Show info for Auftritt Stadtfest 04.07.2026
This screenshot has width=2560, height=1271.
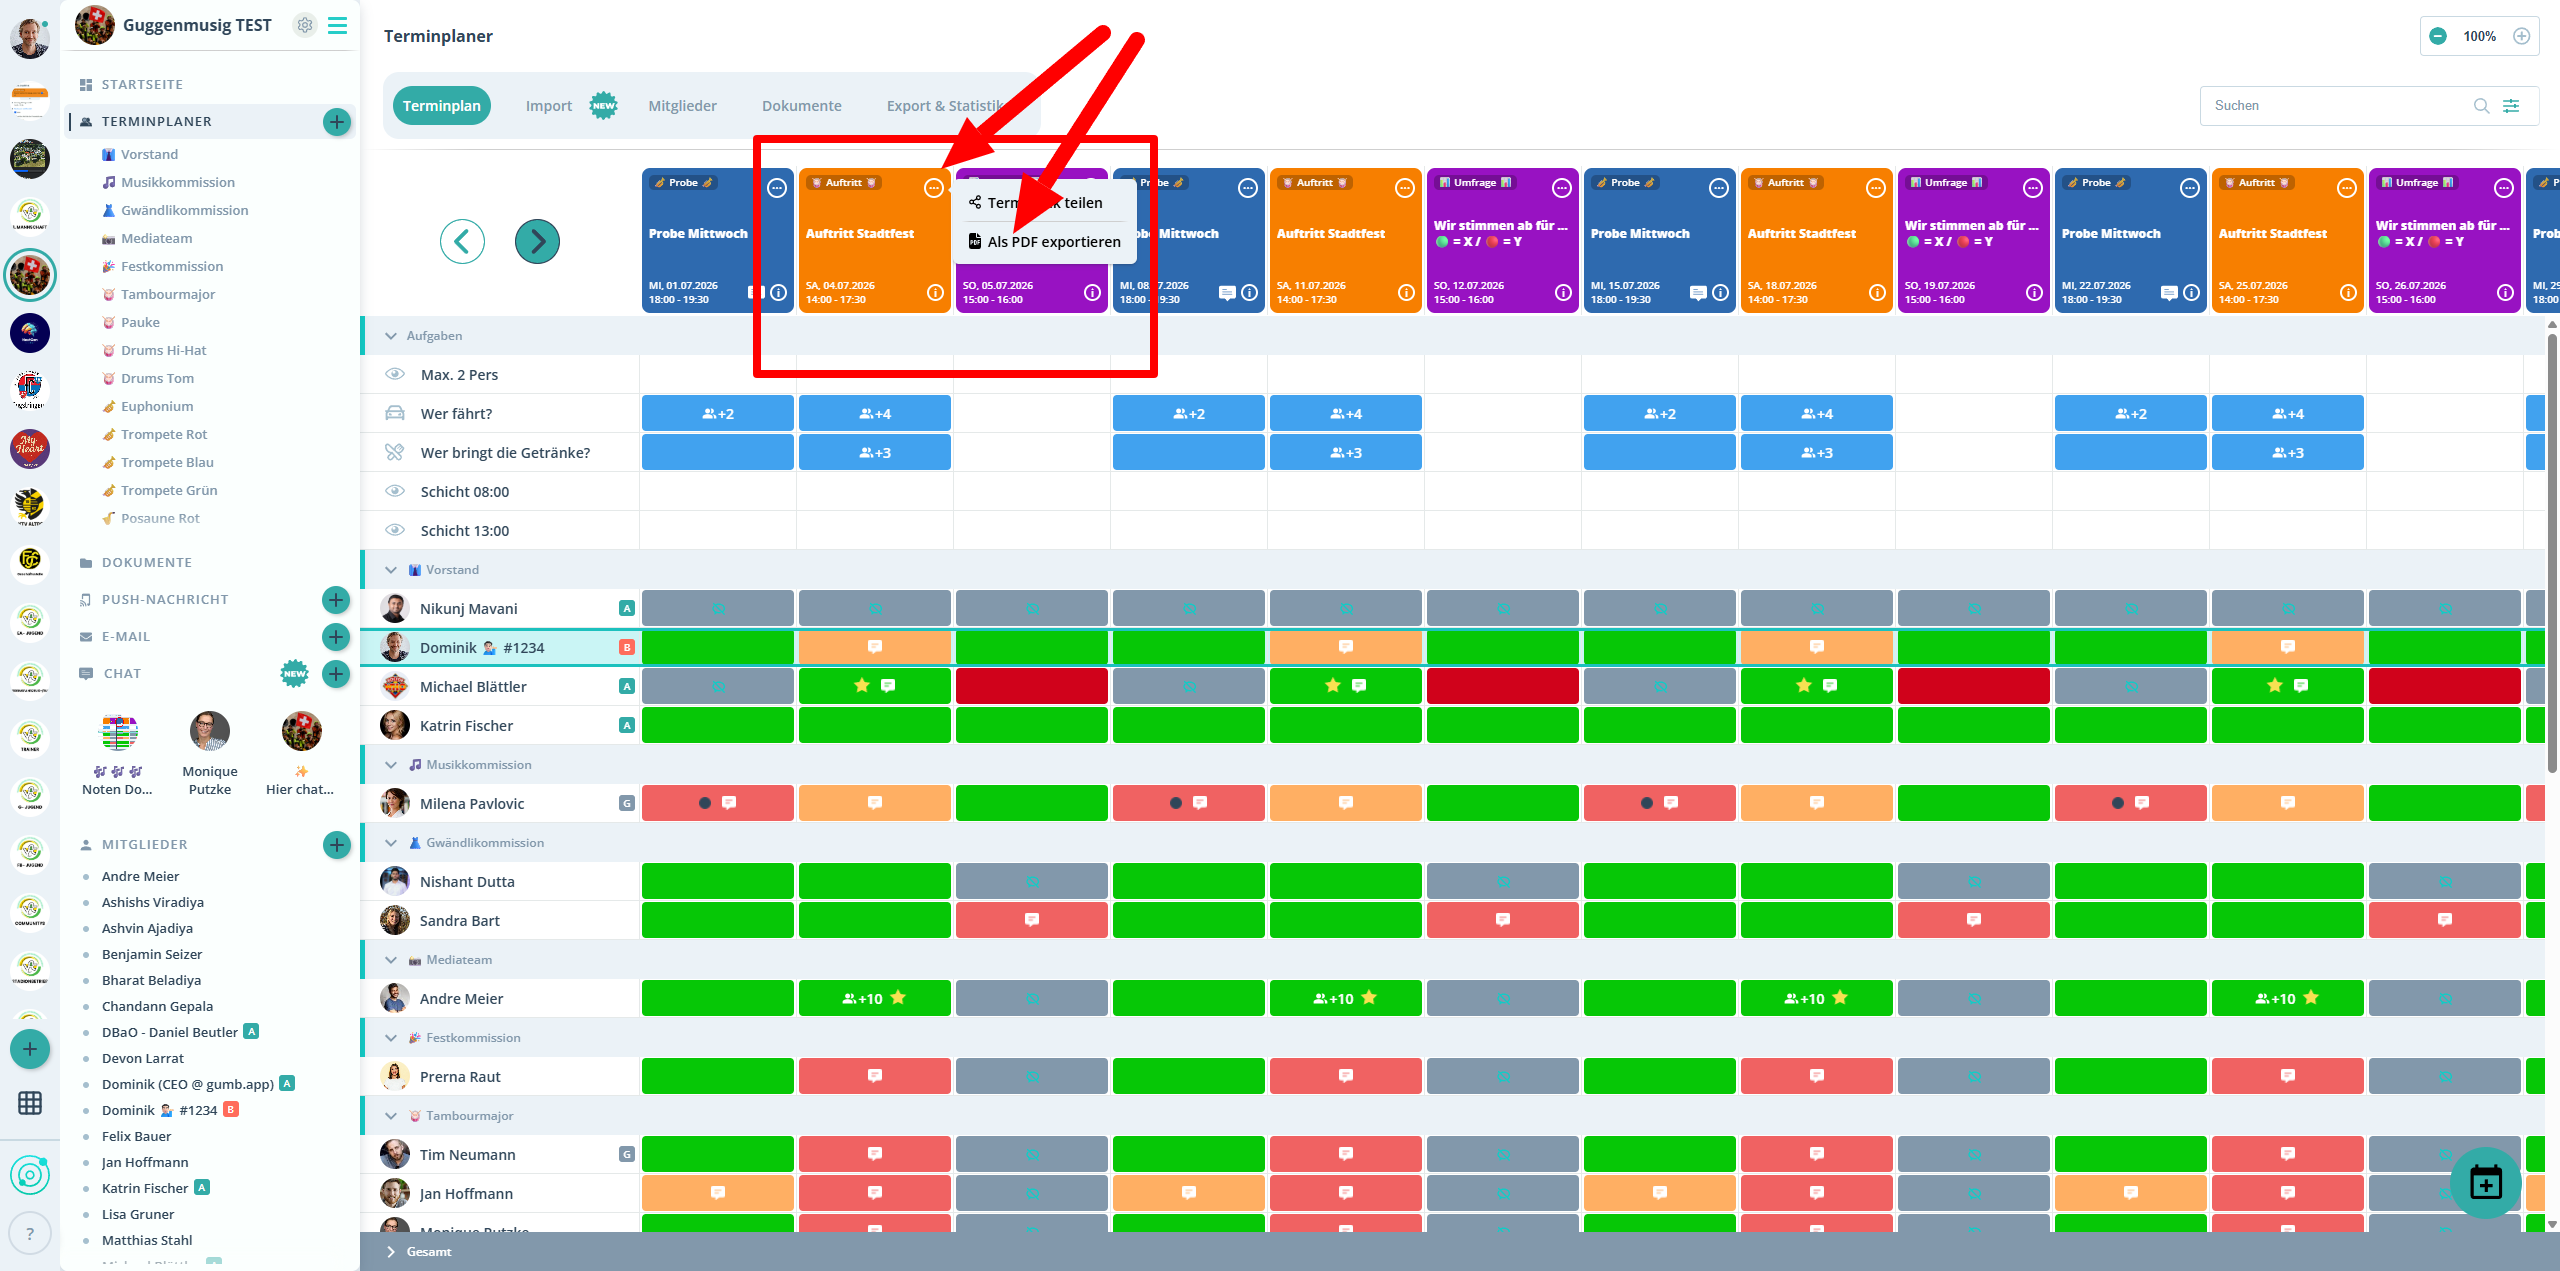(935, 293)
